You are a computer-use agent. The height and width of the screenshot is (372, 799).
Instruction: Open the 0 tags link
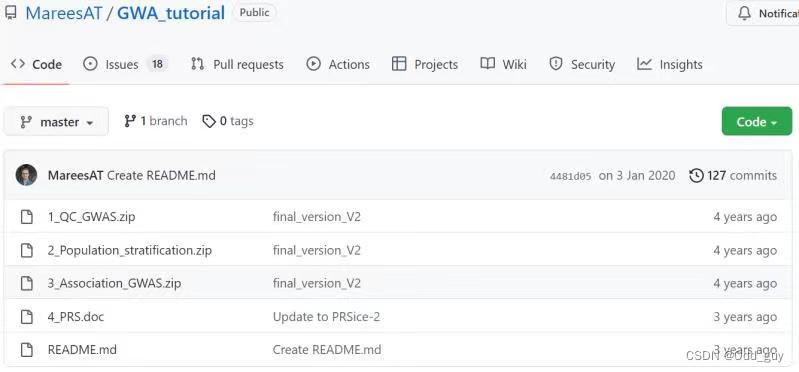(x=228, y=121)
